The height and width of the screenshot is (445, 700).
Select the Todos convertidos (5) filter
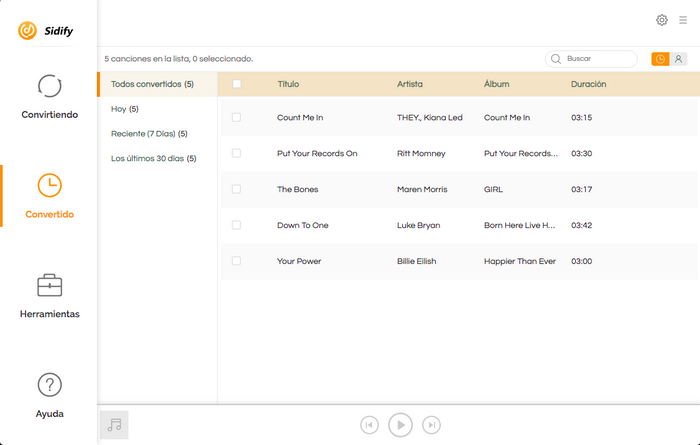point(157,84)
